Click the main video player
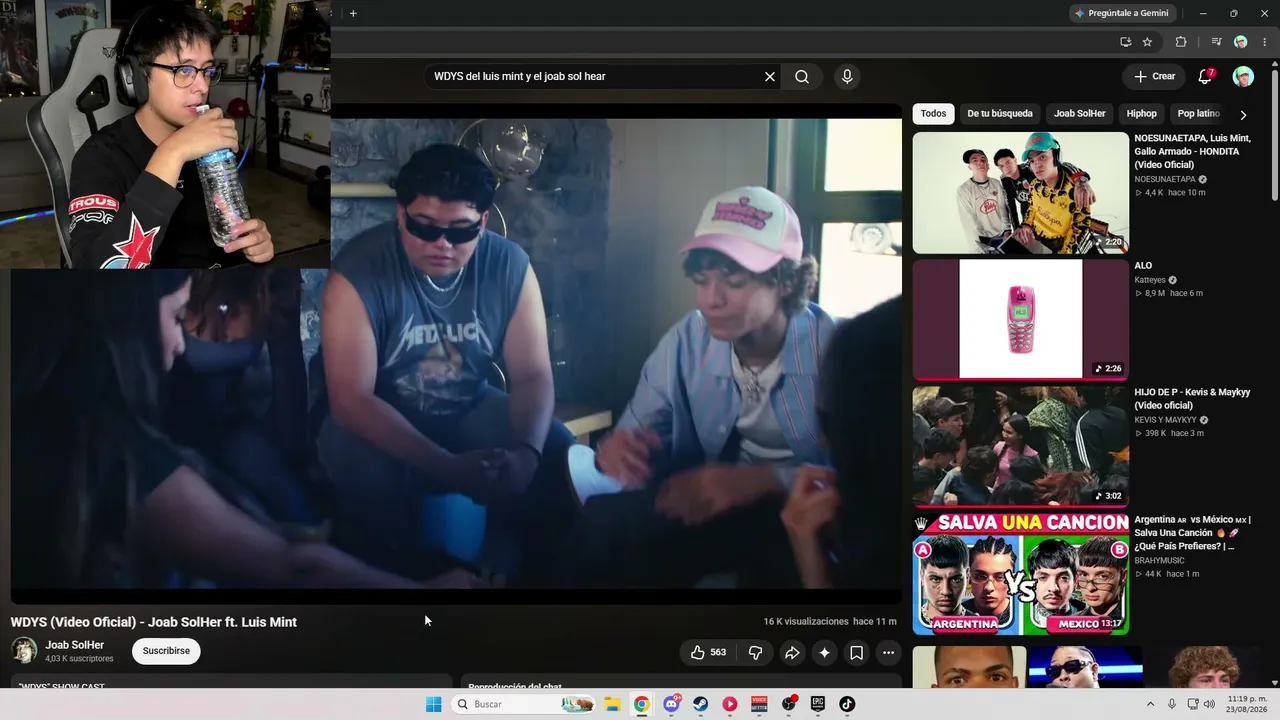The width and height of the screenshot is (1280, 720). tap(456, 353)
